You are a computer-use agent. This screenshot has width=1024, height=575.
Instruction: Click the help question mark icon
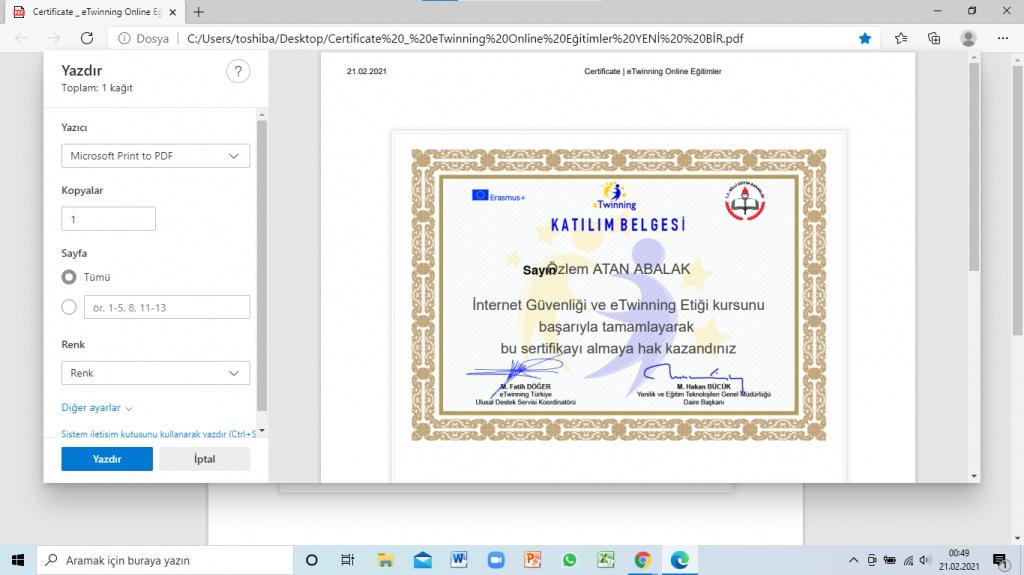coord(237,72)
